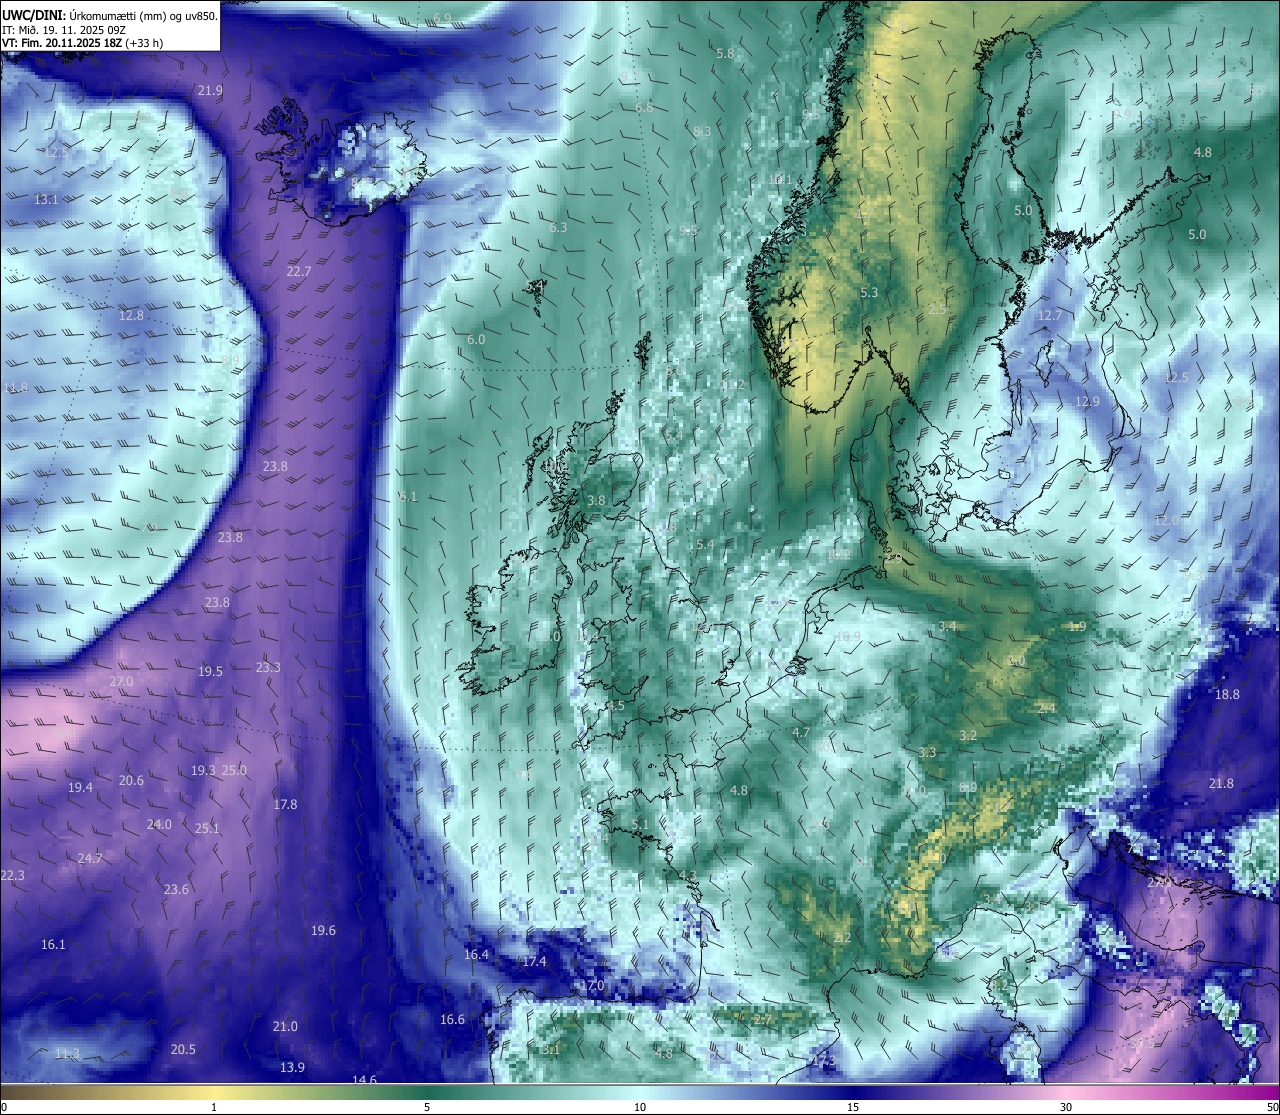Viewport: 1280px width, 1115px height.
Task: Click the 30 label on the color scale
Action: 1066,1107
